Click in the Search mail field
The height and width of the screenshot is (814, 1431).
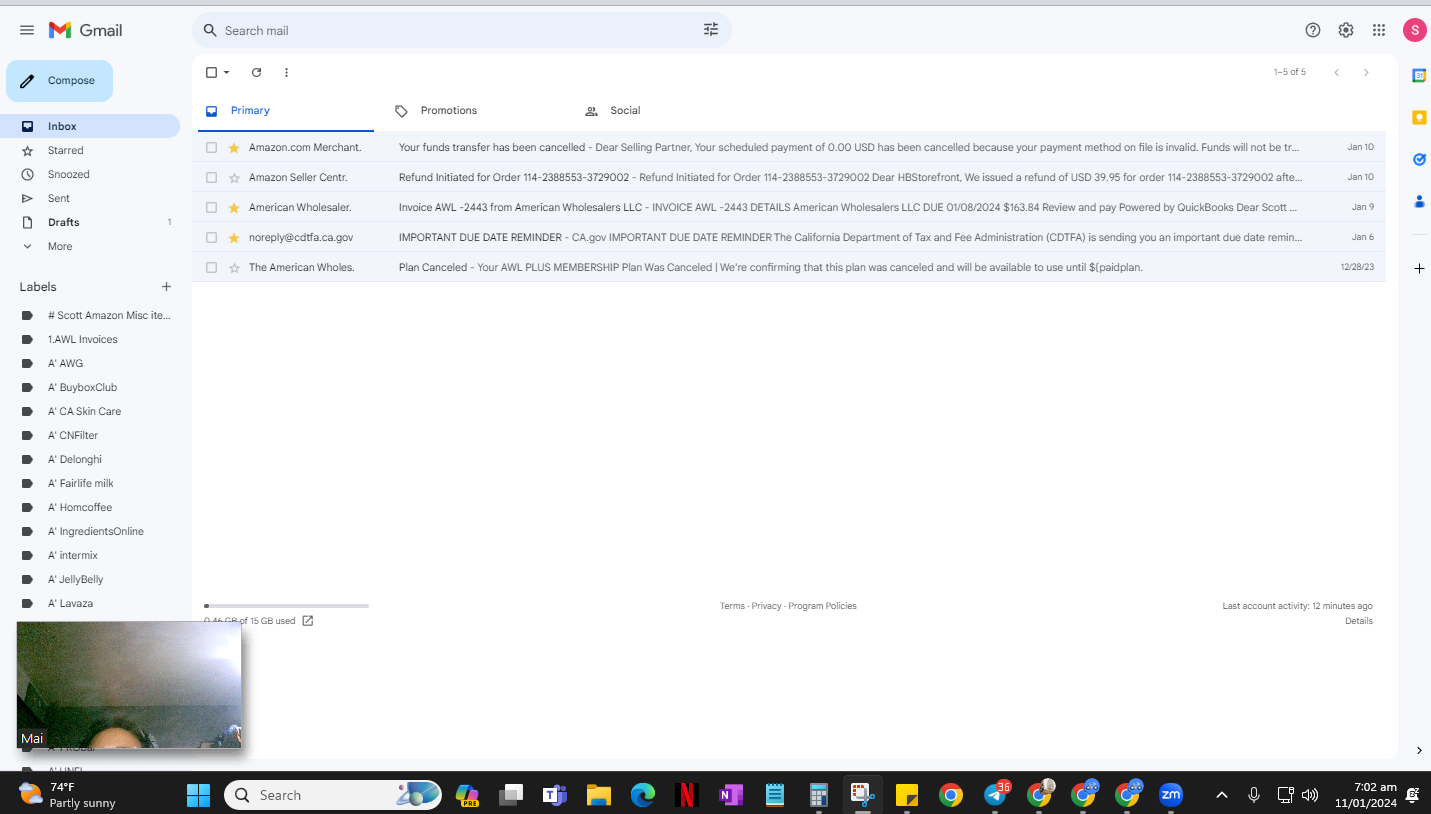point(460,30)
